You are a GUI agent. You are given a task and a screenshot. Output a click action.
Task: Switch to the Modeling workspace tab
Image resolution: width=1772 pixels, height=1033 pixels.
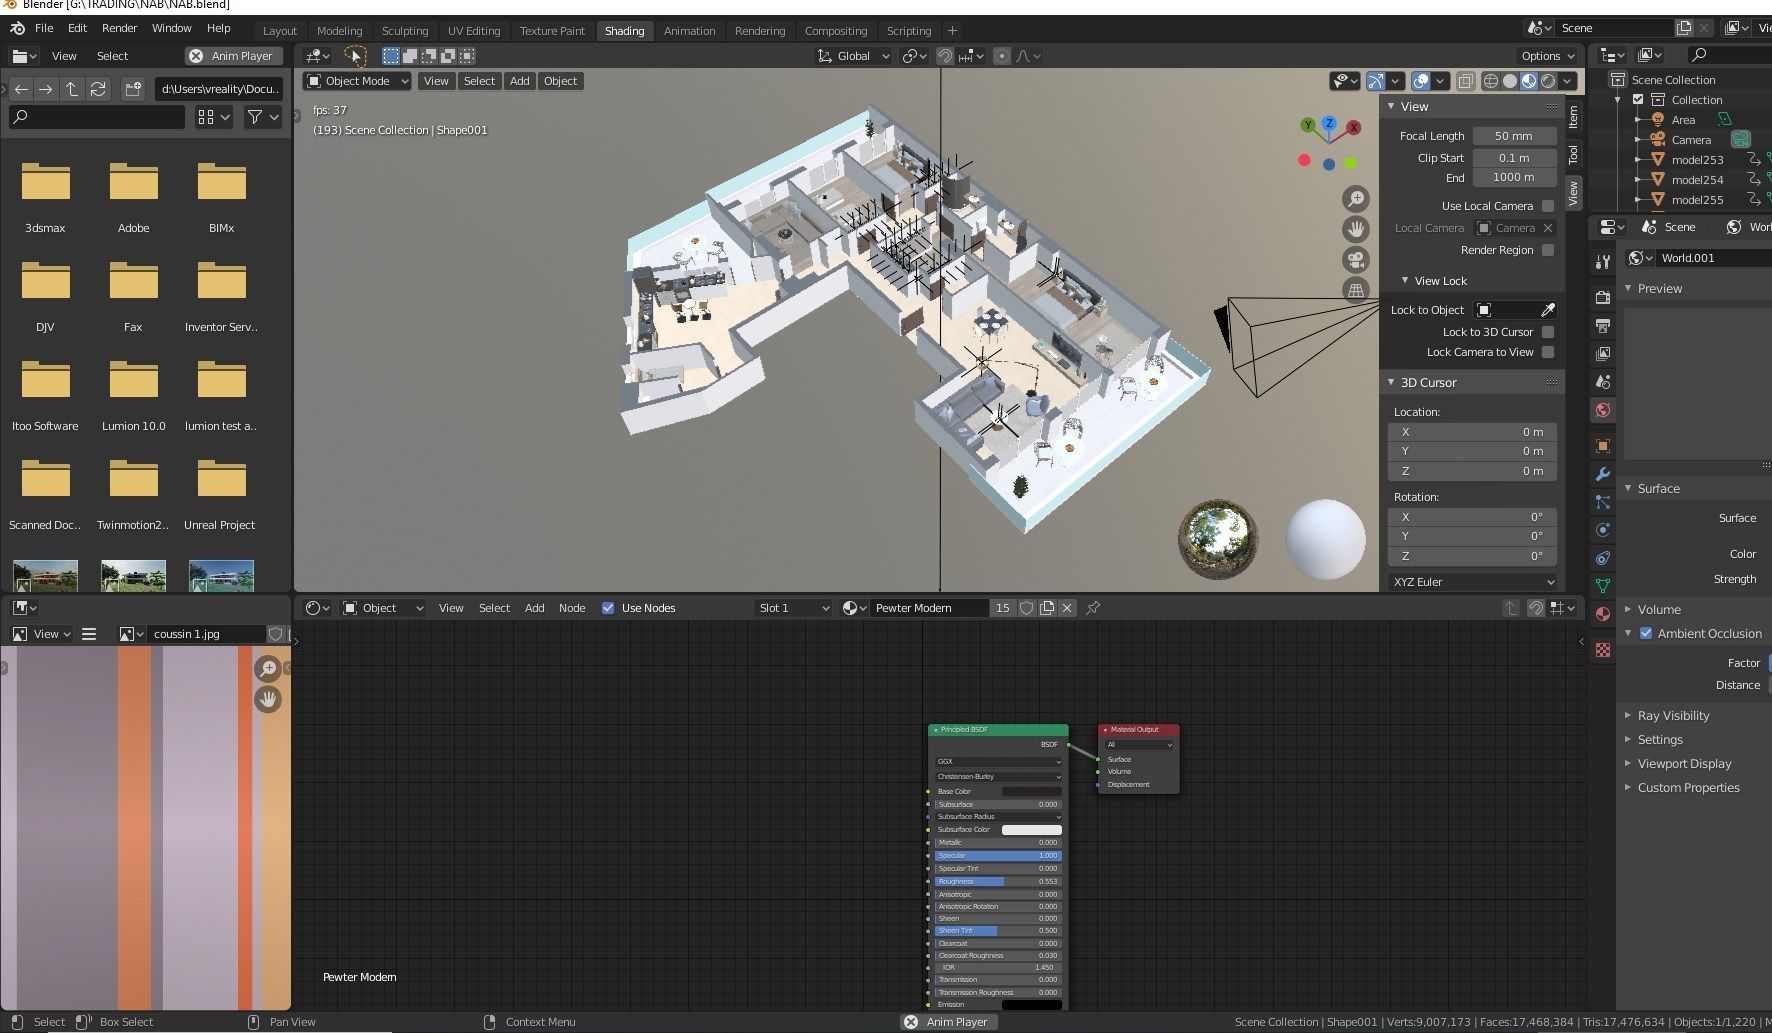tap(339, 31)
